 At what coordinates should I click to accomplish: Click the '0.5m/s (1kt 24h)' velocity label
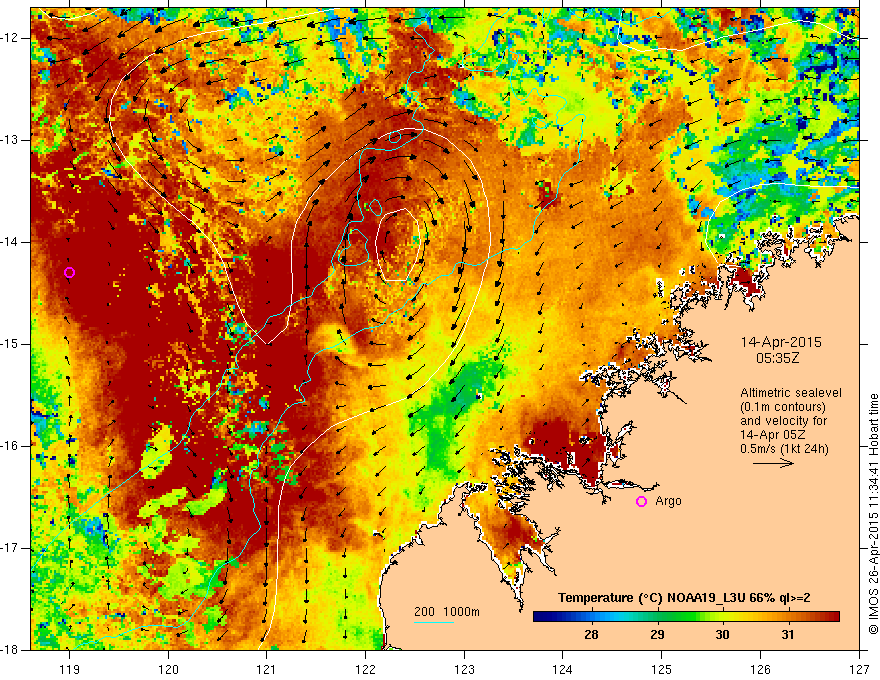pyautogui.click(x=784, y=449)
